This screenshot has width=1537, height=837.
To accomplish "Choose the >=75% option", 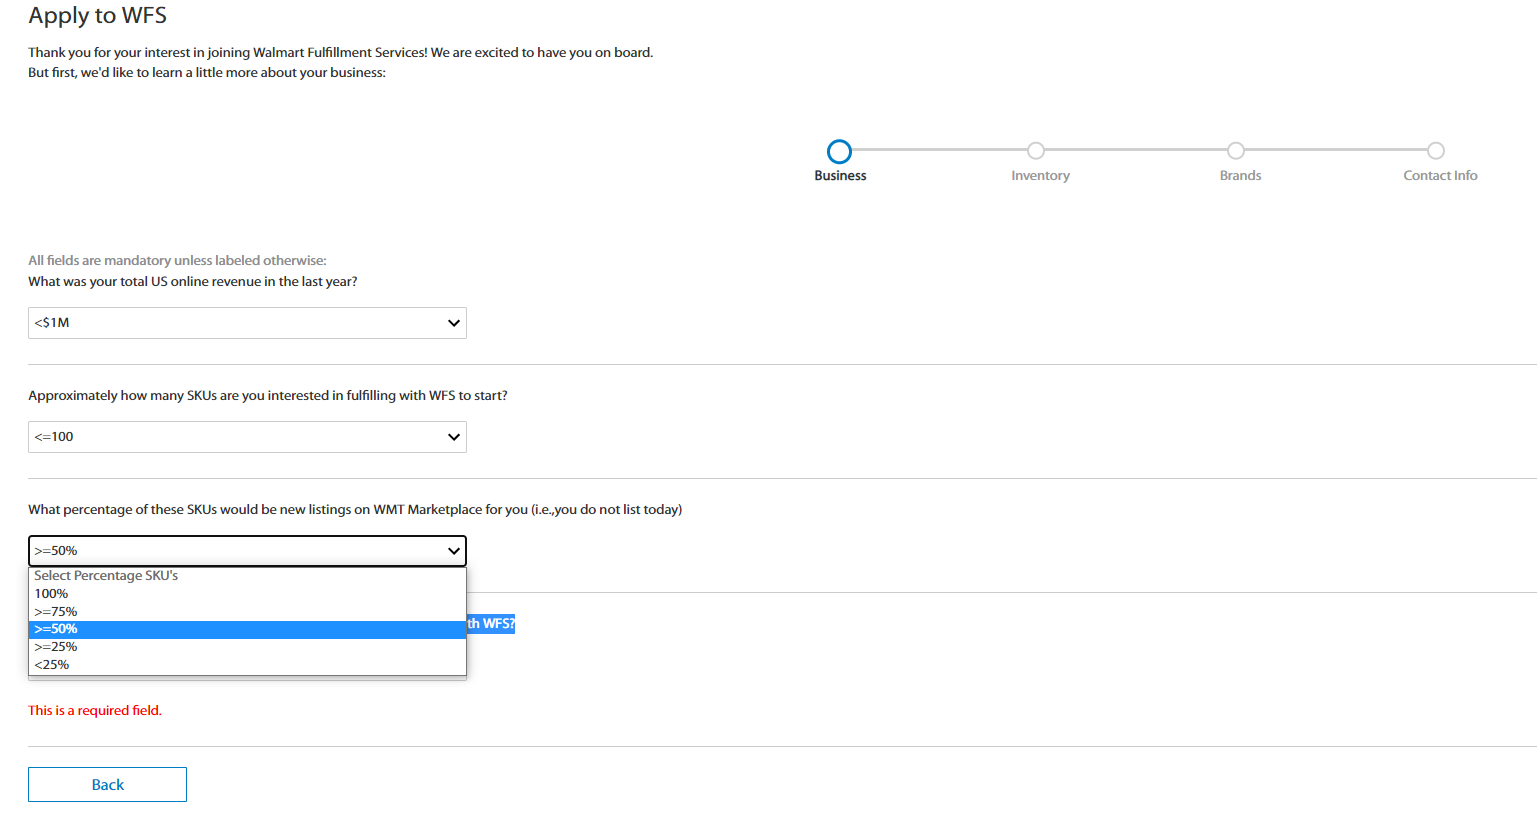I will pos(247,612).
